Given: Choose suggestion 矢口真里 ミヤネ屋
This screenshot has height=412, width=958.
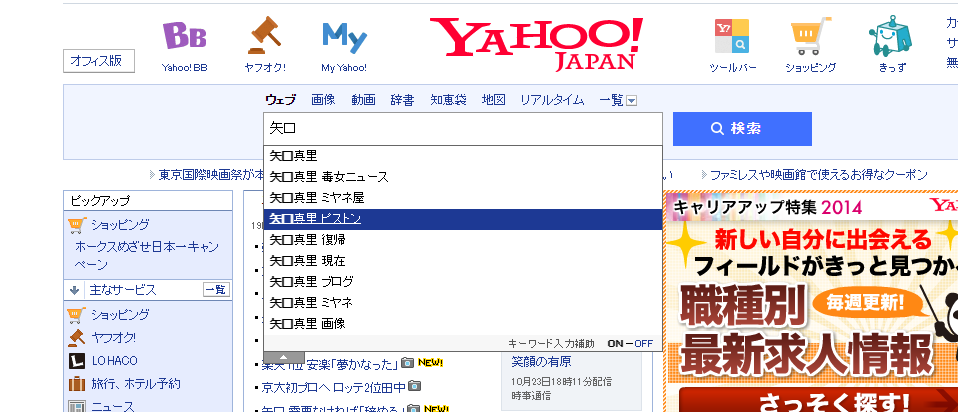Looking at the screenshot, I should (463, 198).
